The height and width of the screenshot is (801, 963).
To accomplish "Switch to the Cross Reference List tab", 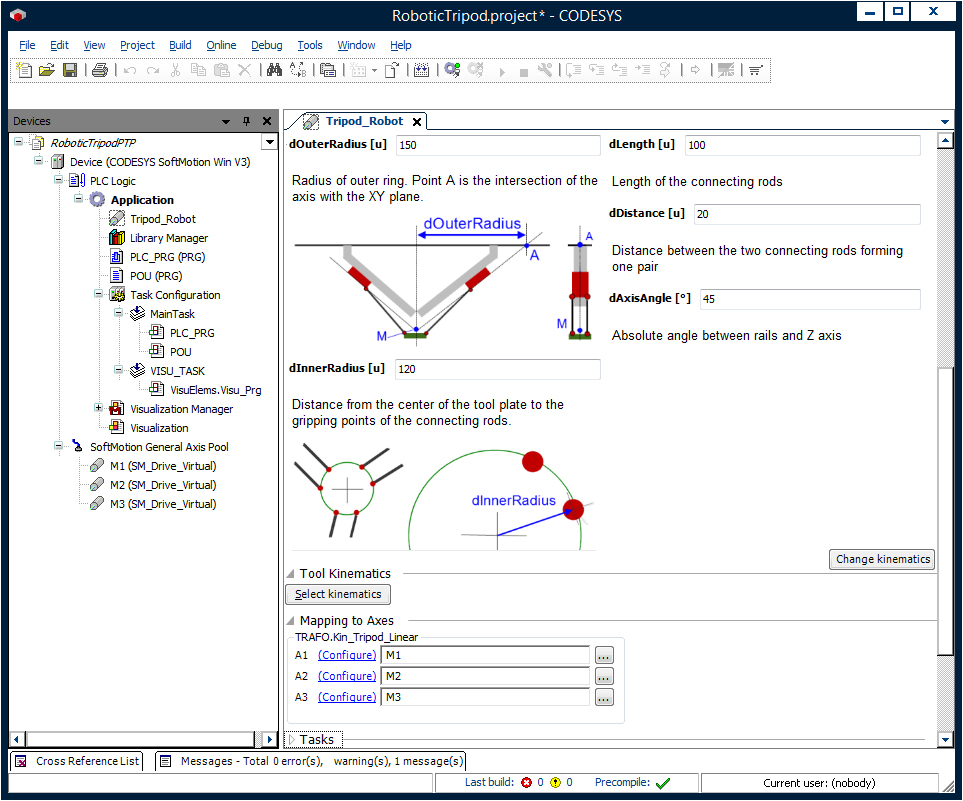I will (77, 761).
